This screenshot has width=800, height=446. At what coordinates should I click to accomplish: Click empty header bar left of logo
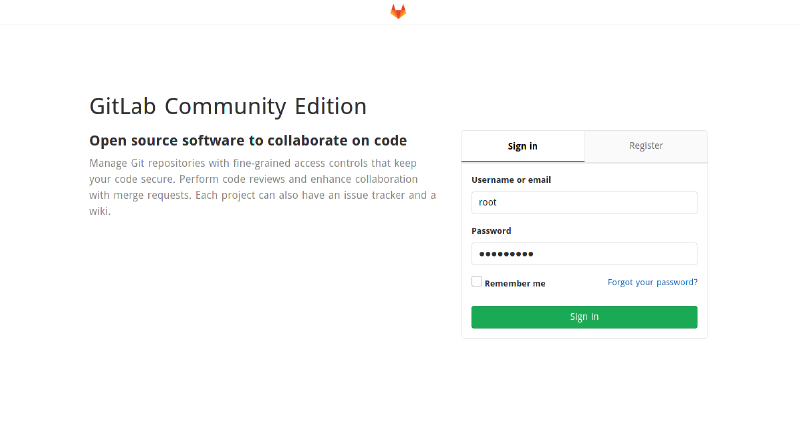200,12
